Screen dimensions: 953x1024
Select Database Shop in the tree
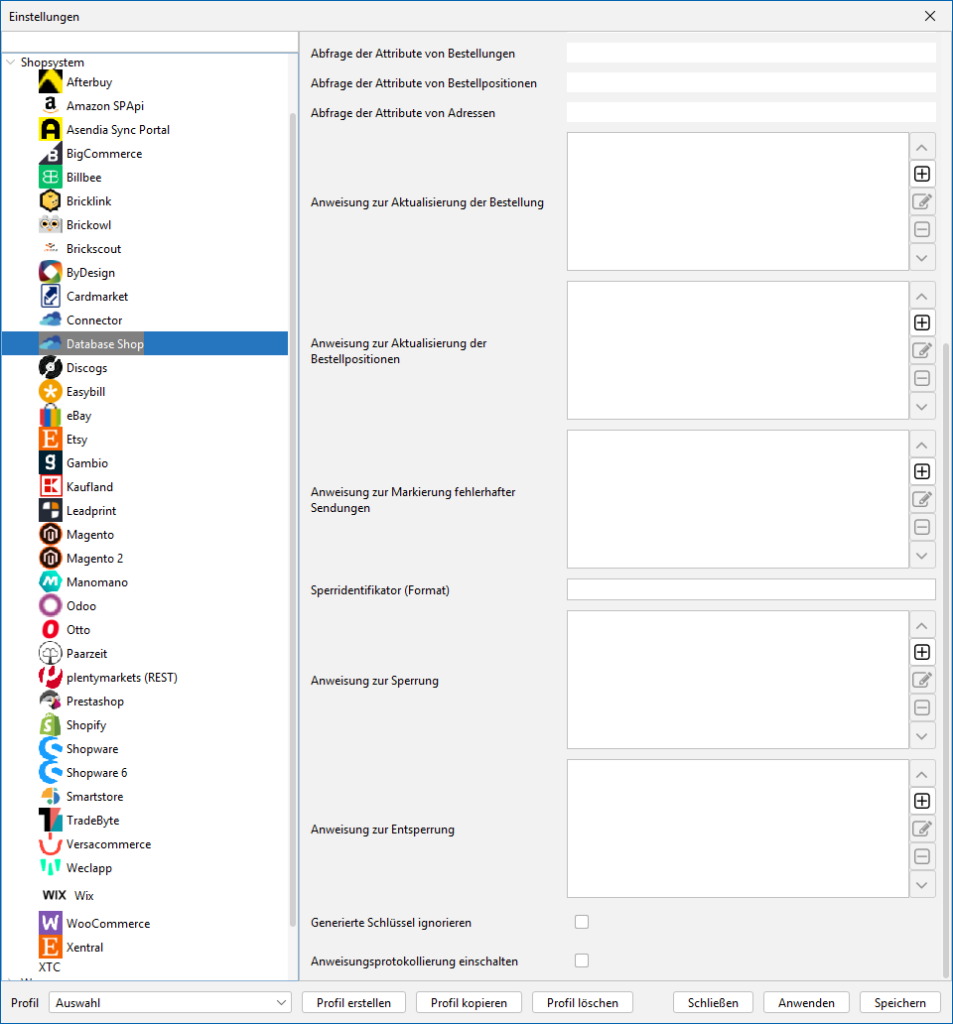click(104, 344)
